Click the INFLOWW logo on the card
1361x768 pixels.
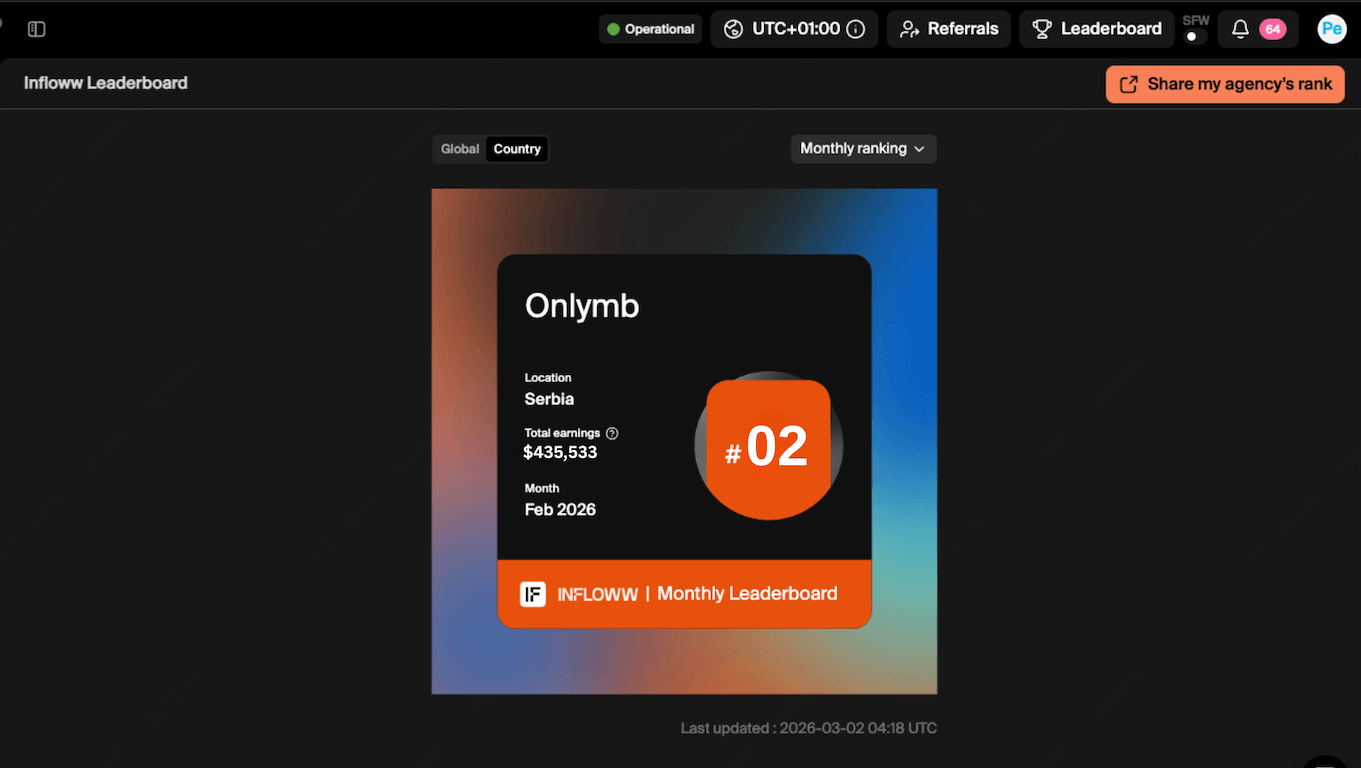click(x=533, y=594)
